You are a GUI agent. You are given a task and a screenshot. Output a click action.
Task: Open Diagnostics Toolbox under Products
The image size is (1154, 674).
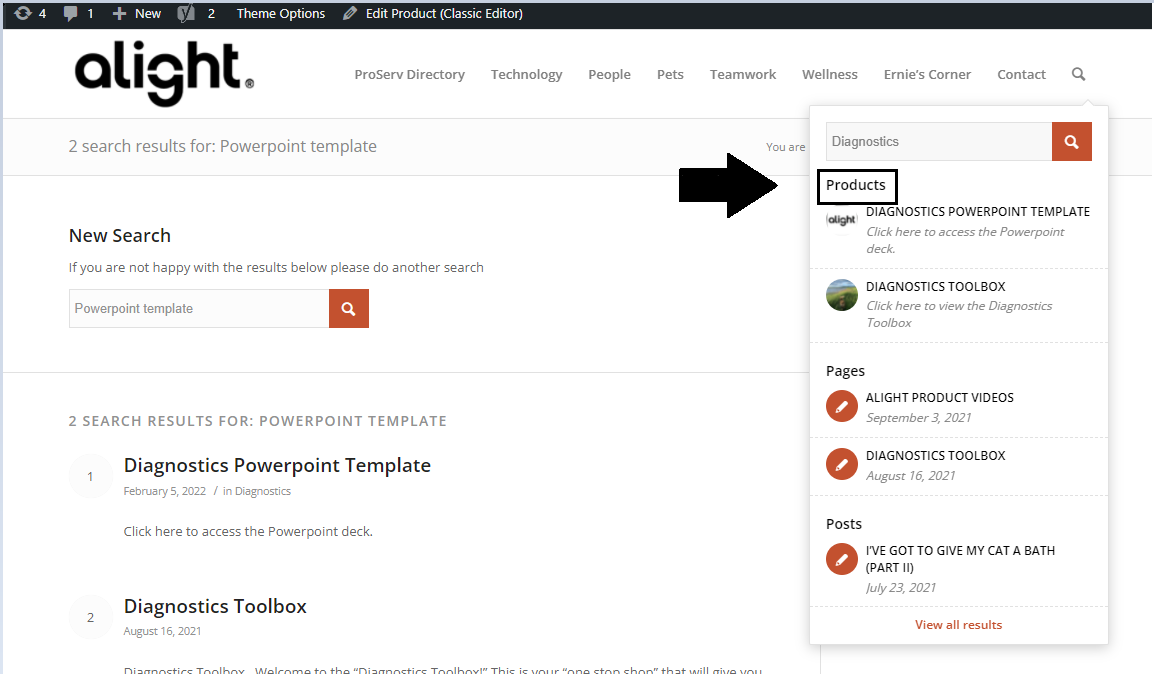(x=935, y=287)
